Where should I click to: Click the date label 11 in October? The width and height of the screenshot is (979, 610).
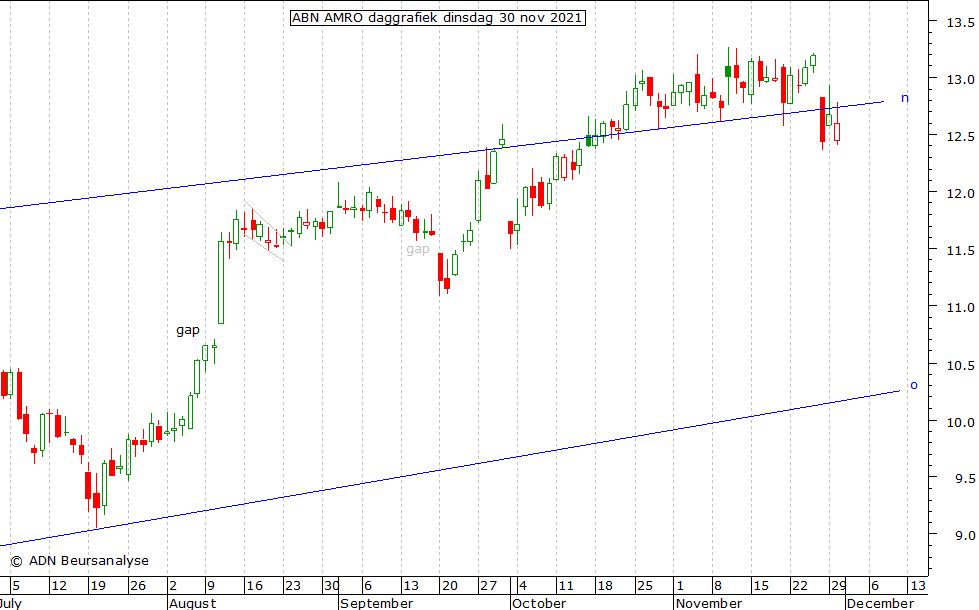566,586
